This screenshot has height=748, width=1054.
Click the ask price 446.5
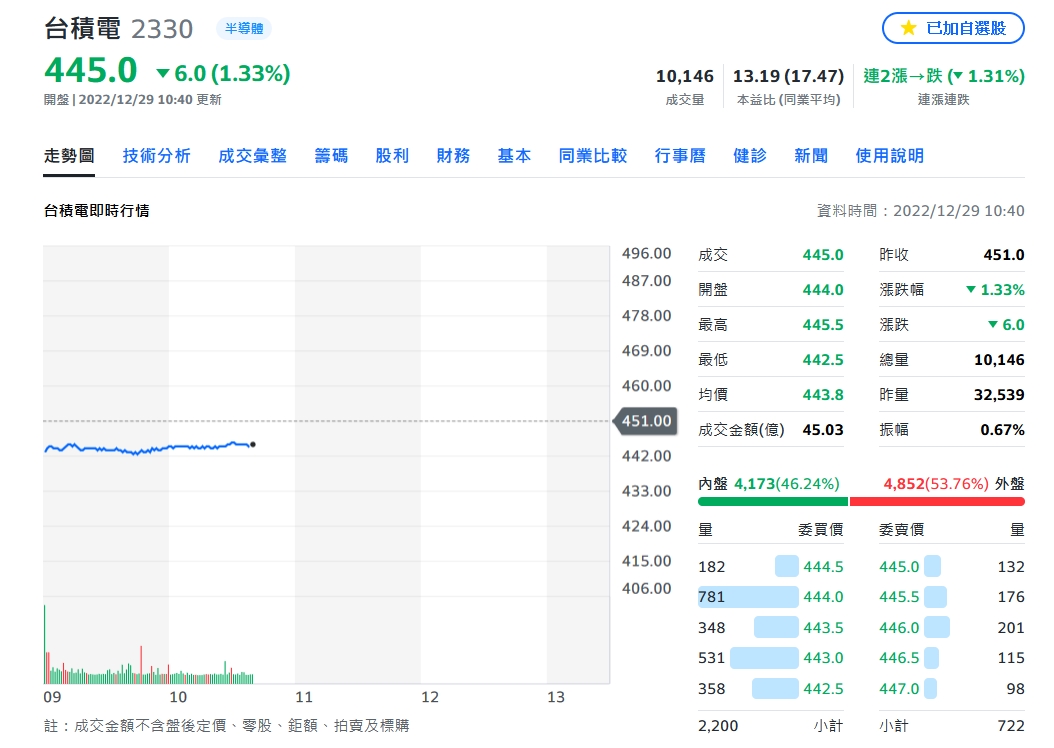(899, 658)
